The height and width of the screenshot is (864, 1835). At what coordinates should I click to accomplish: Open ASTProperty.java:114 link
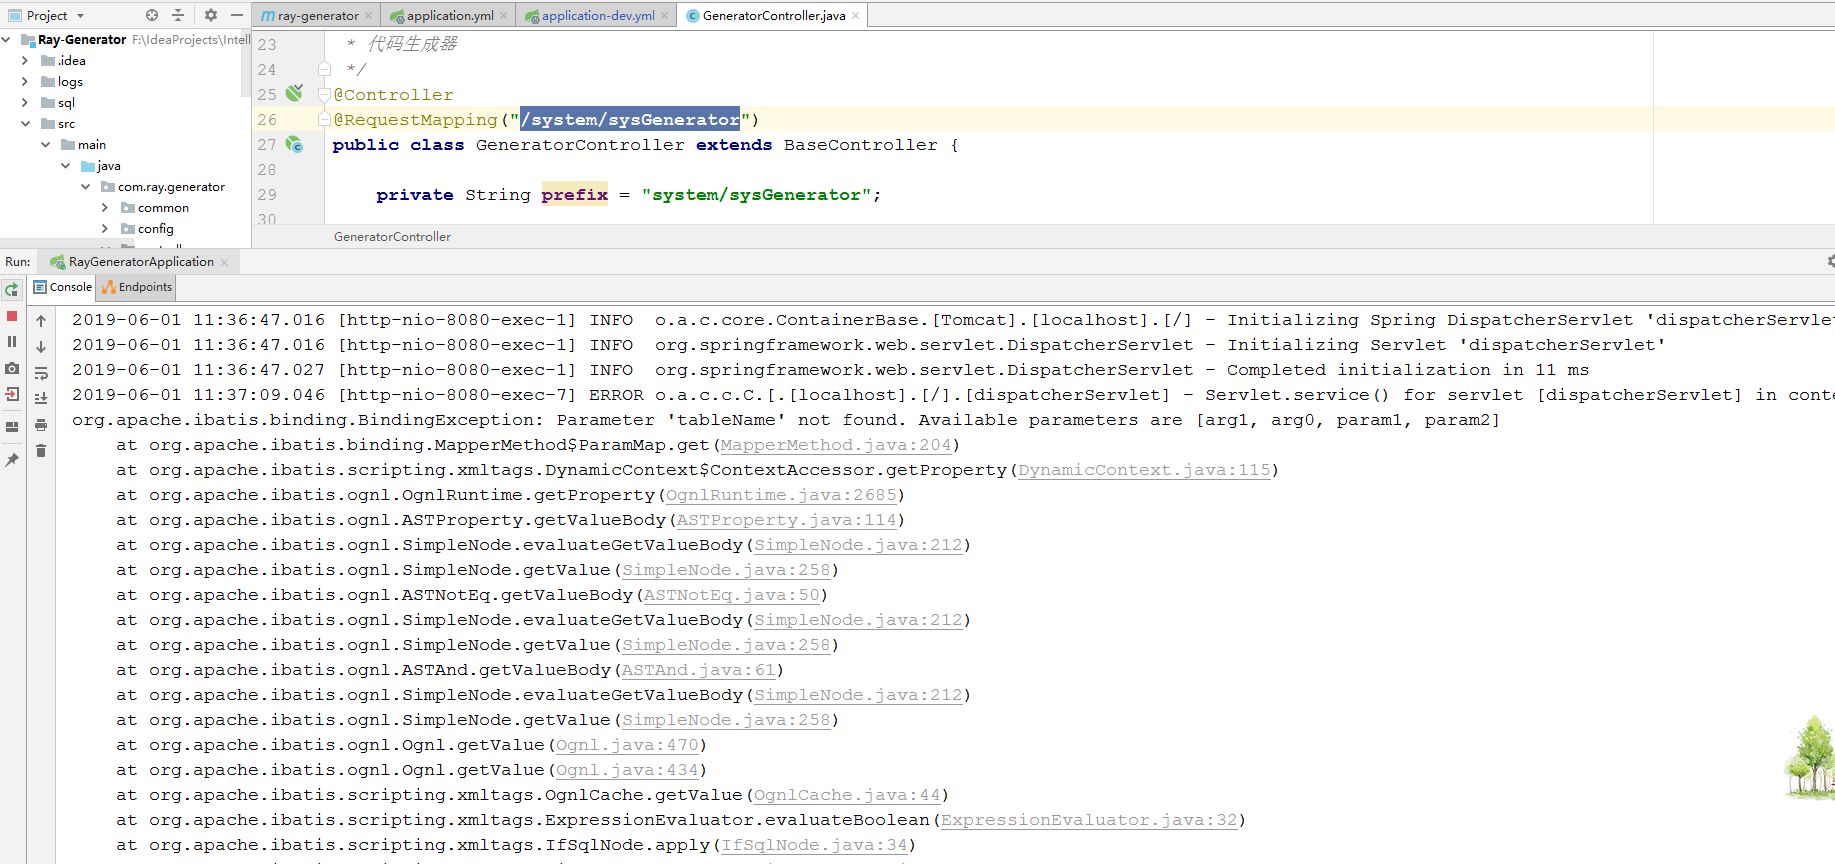787,520
